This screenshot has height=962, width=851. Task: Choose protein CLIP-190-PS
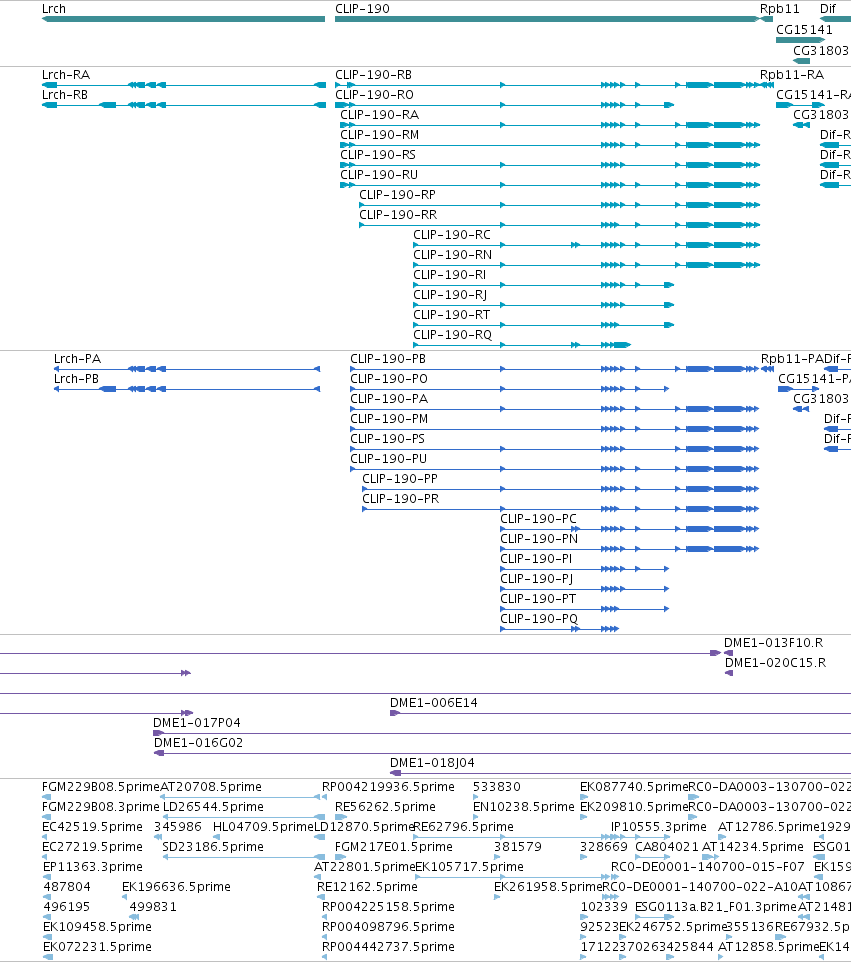coord(387,439)
